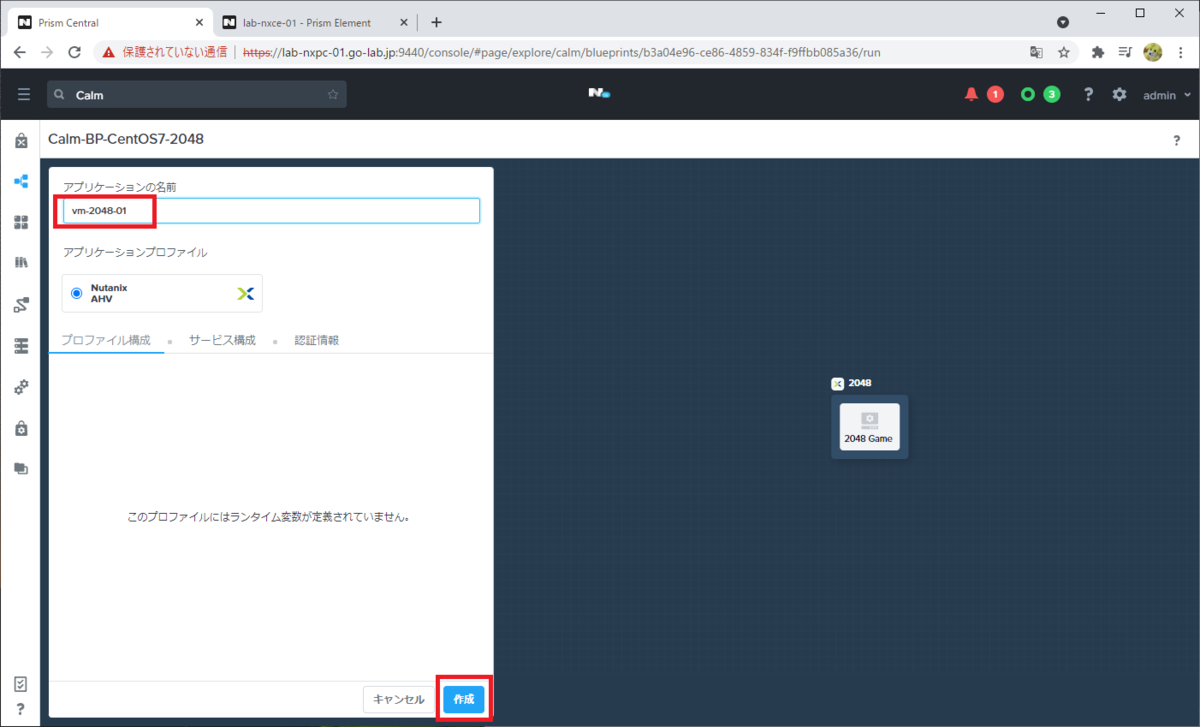Open the task checklist sidebar icon
Screen dimensions: 1200x727
point(21,684)
